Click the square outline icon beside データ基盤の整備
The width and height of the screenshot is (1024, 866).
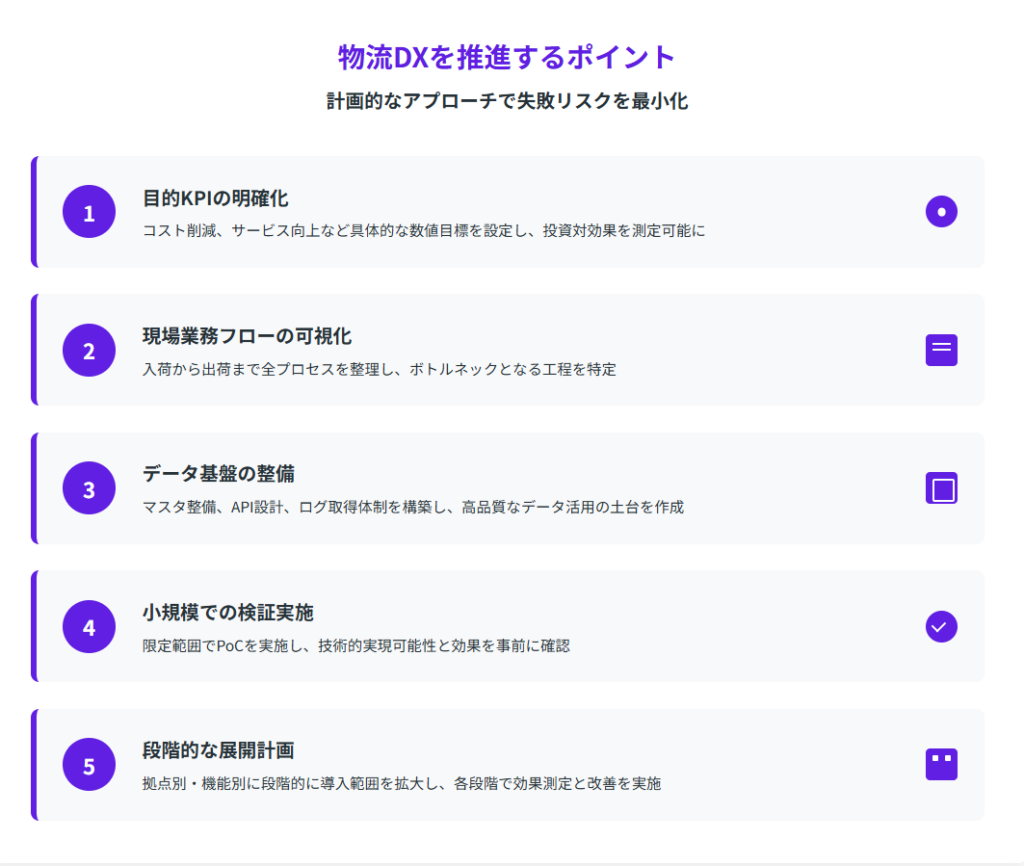(x=941, y=488)
